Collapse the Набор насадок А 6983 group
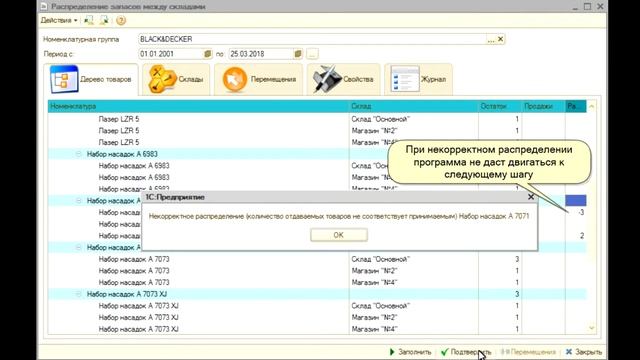 pyautogui.click(x=78, y=154)
